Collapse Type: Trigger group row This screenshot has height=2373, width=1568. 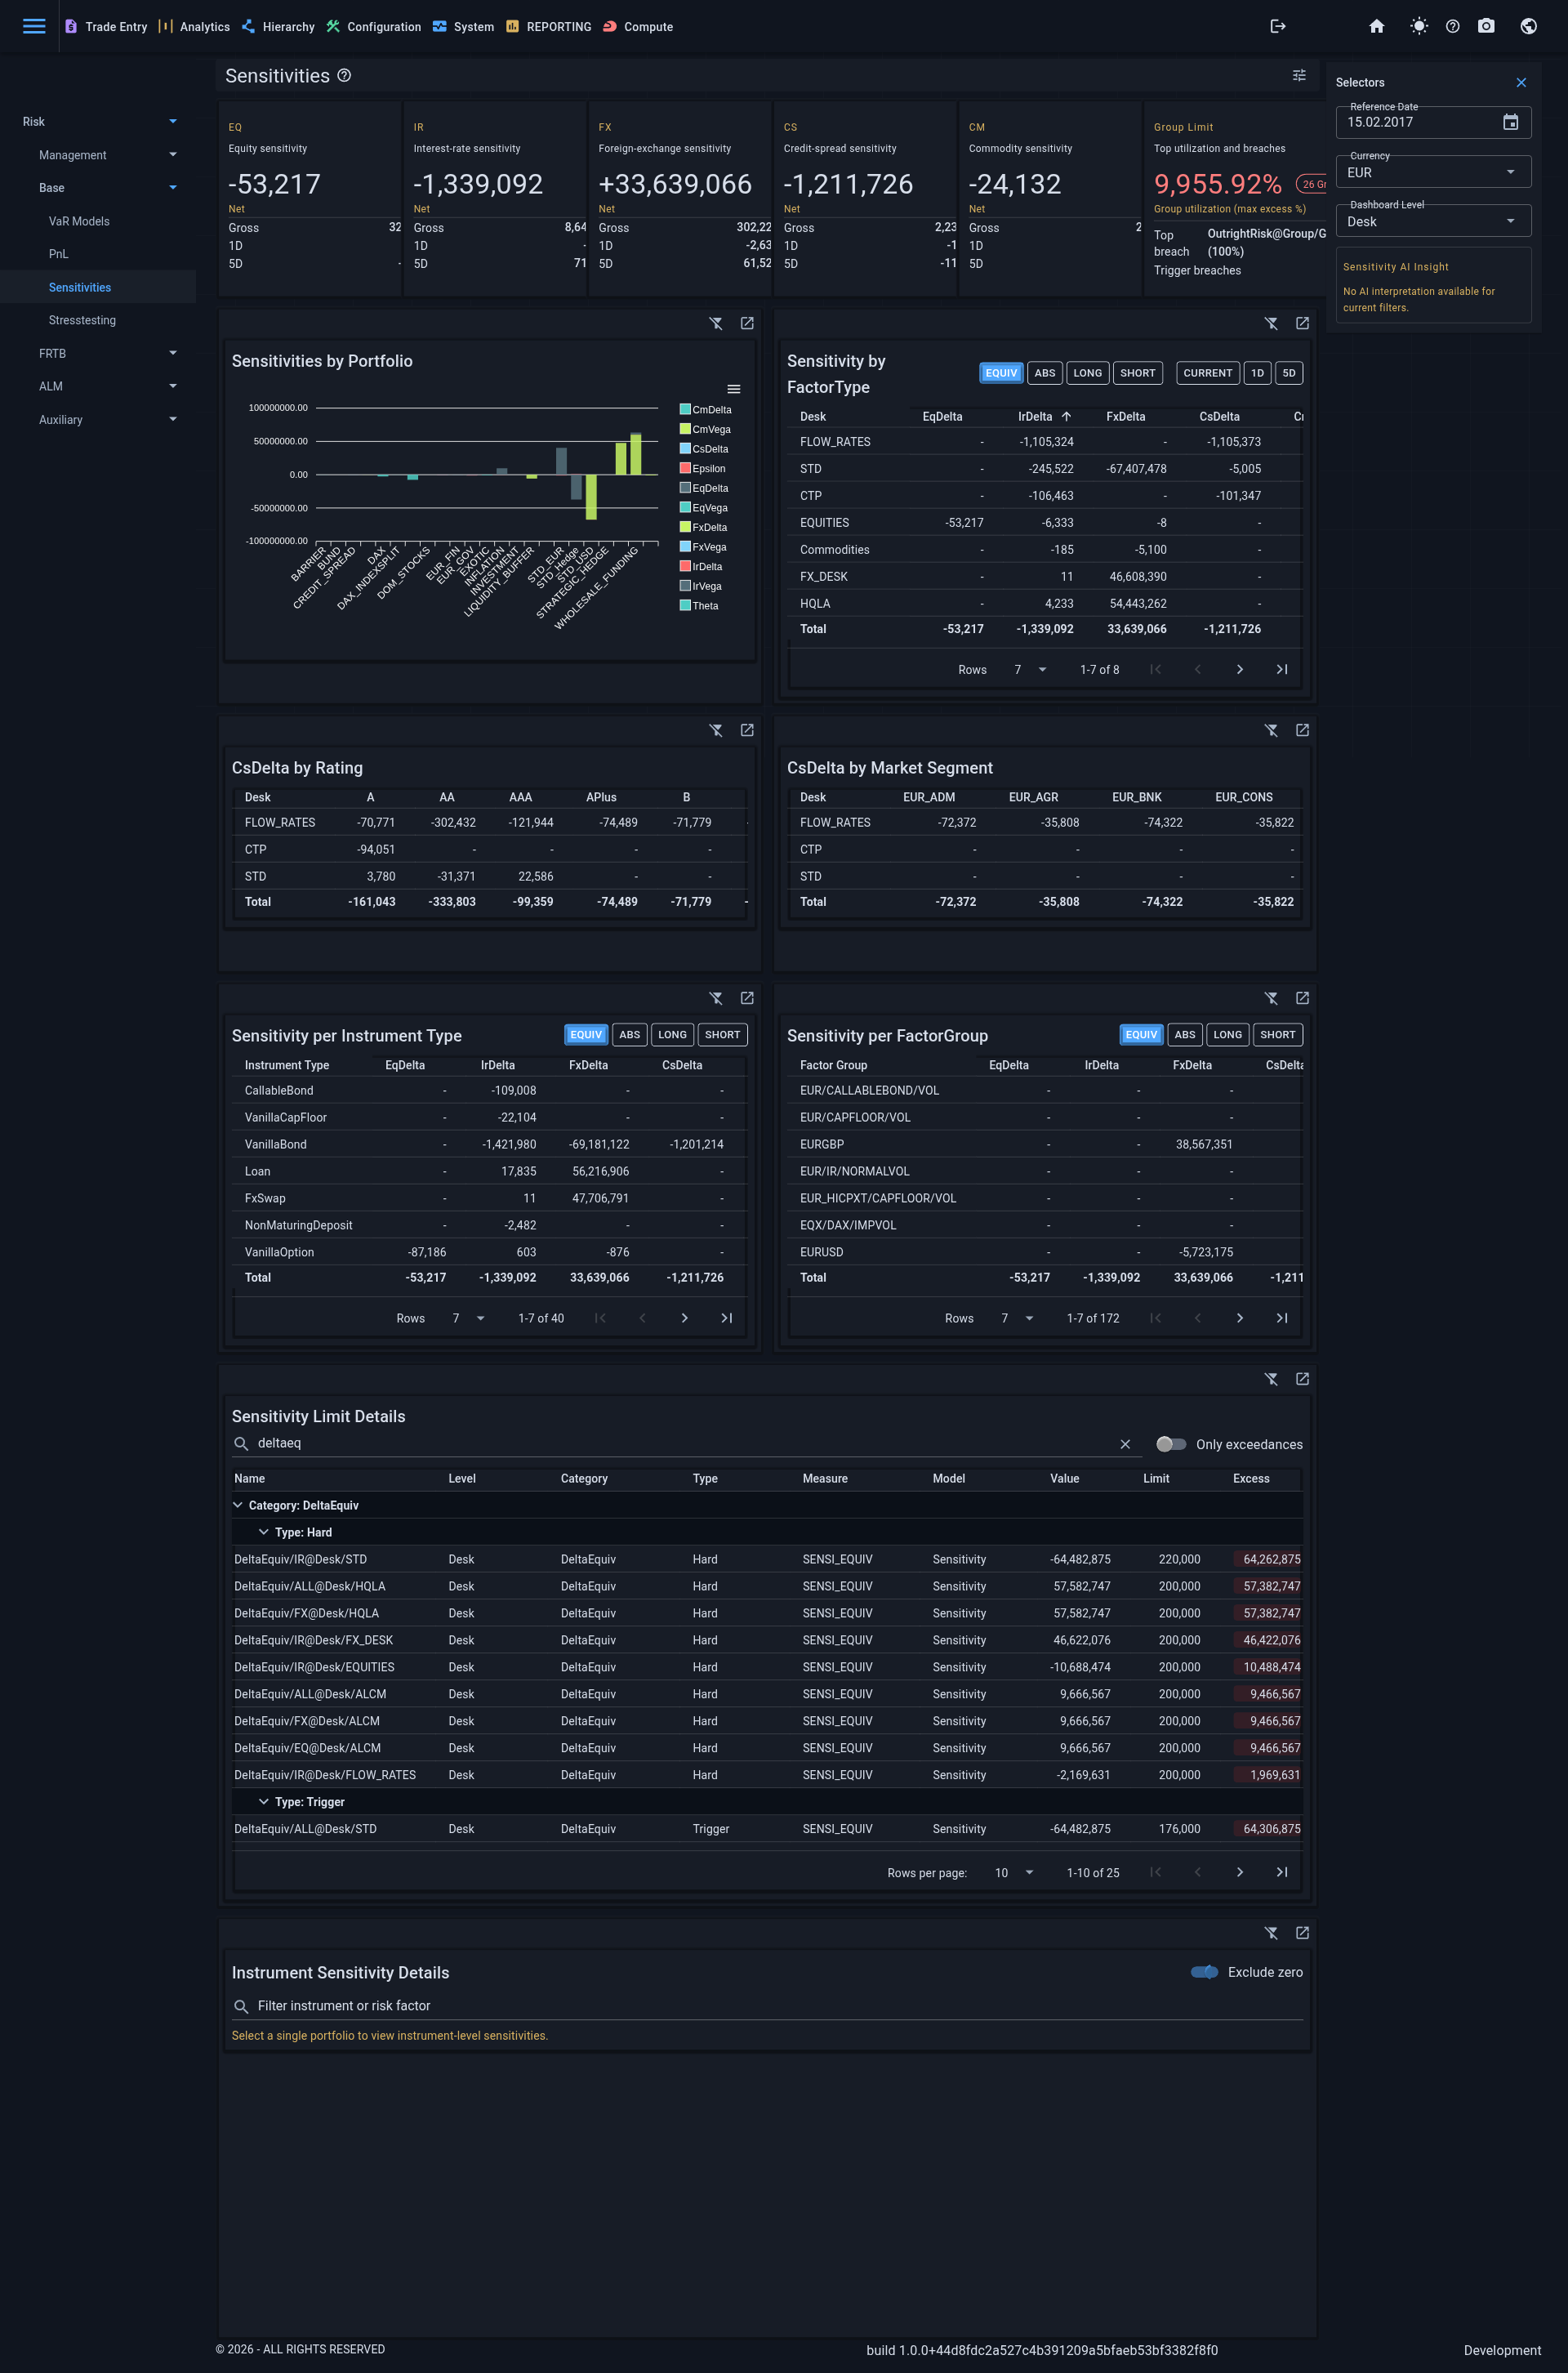coord(264,1802)
